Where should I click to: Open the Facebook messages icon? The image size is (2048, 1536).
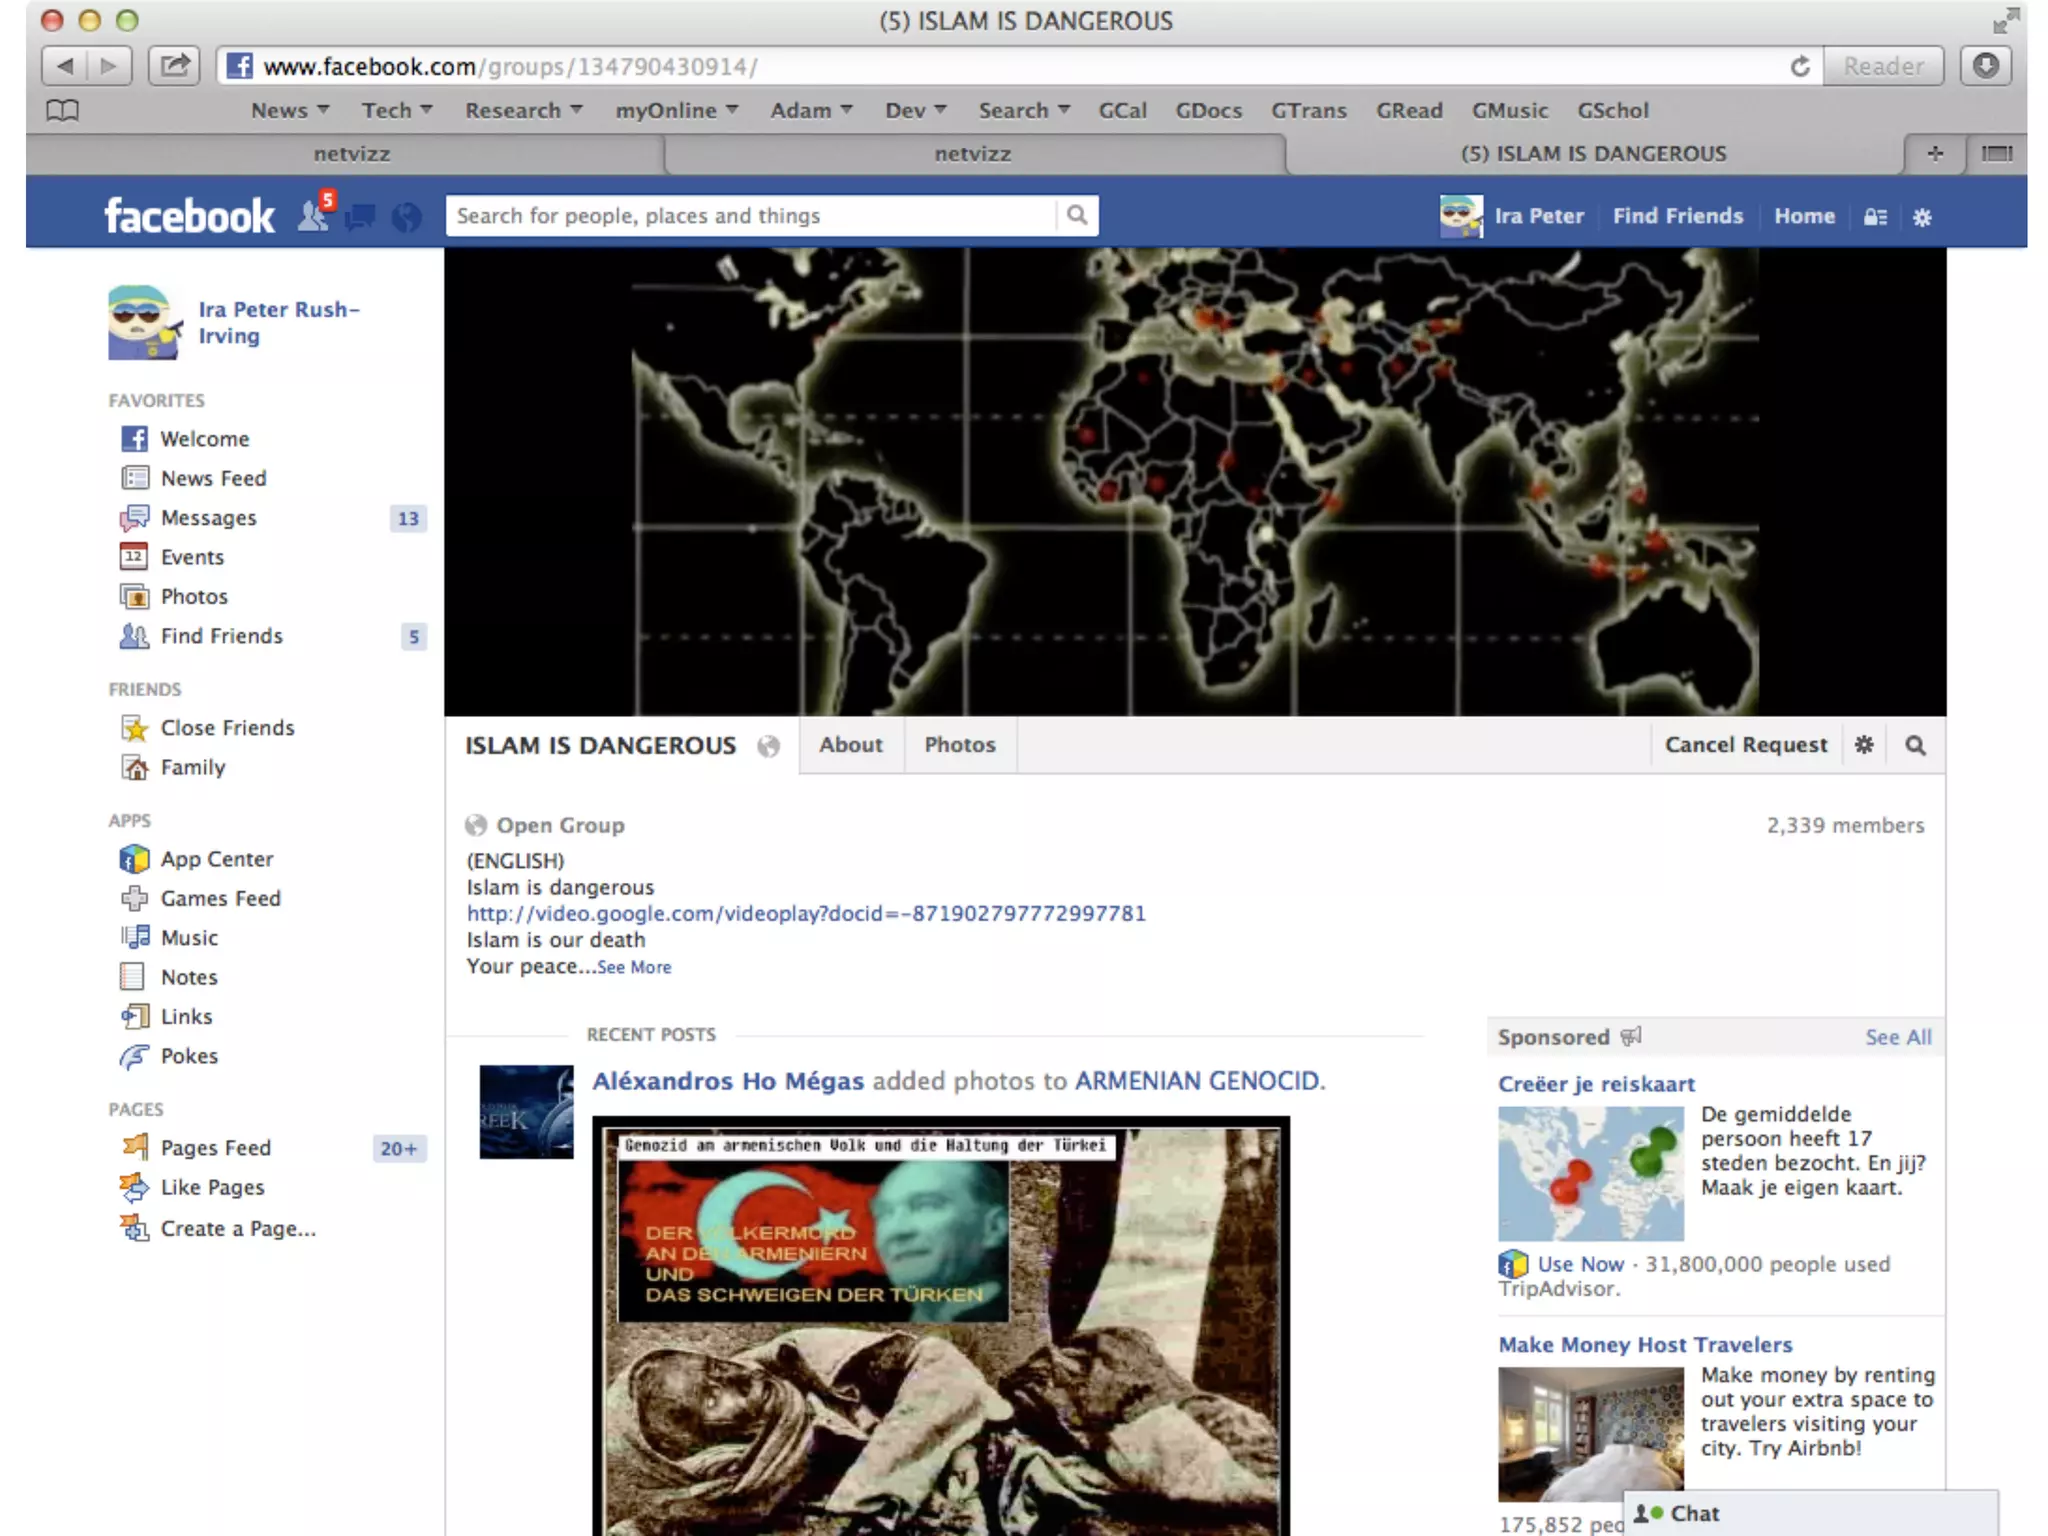(x=361, y=216)
